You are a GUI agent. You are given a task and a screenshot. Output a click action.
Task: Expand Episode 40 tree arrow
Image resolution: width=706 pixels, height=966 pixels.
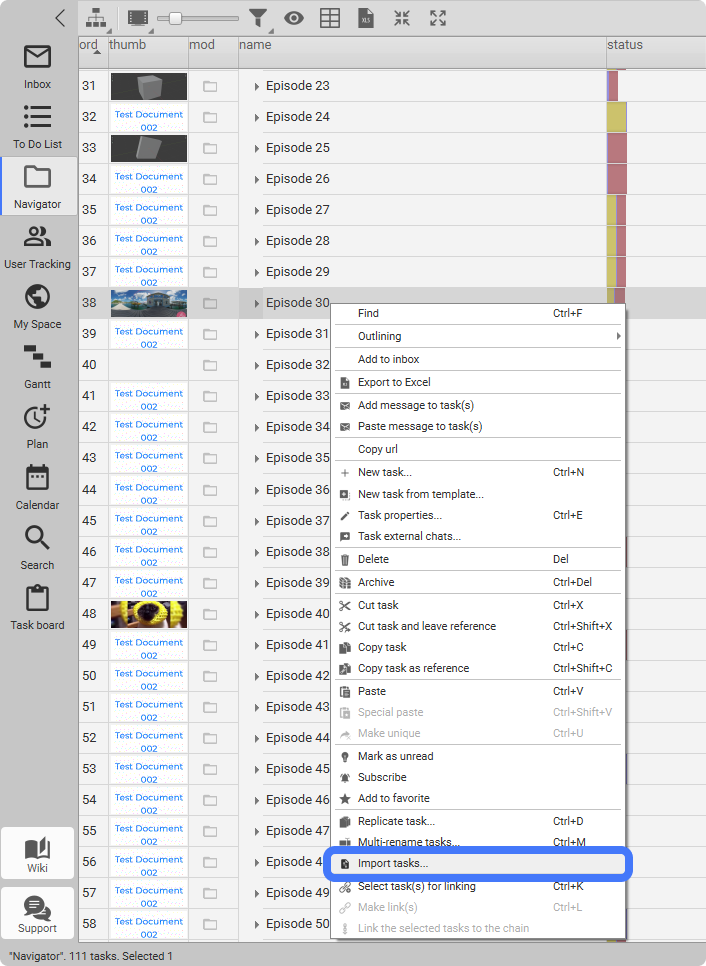point(256,615)
